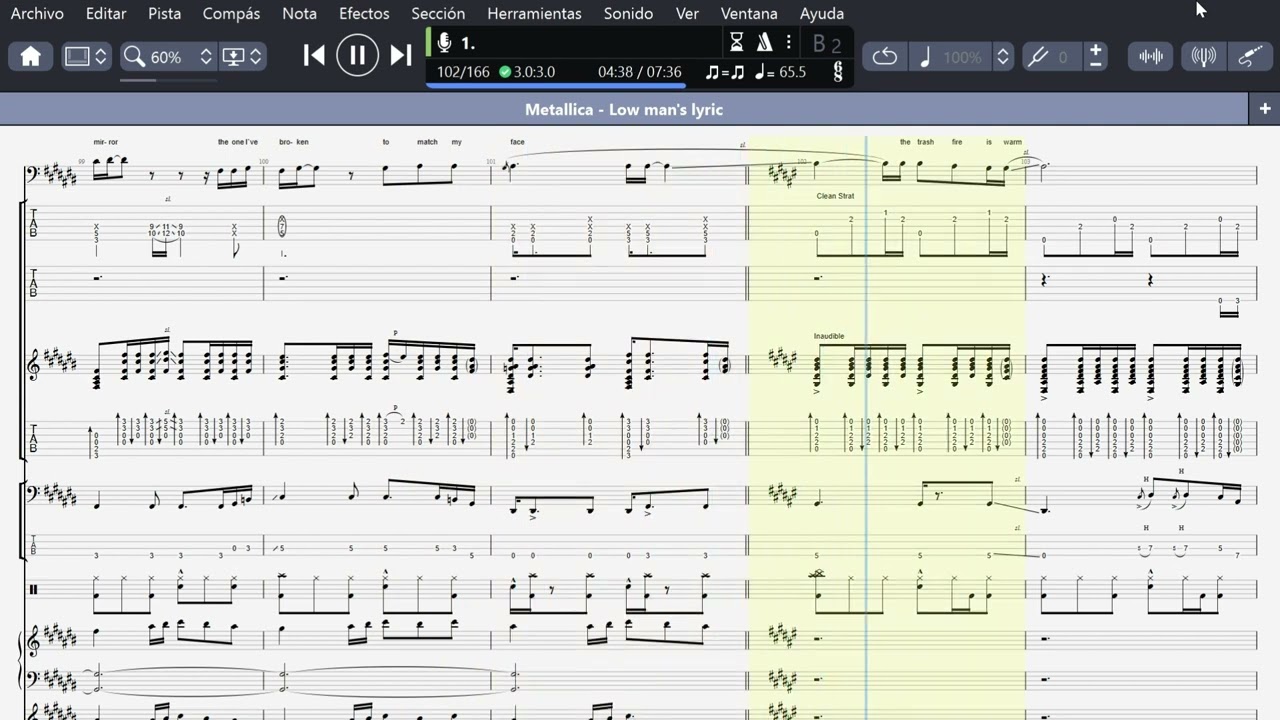Open the audio waveform track icon

point(1151,57)
